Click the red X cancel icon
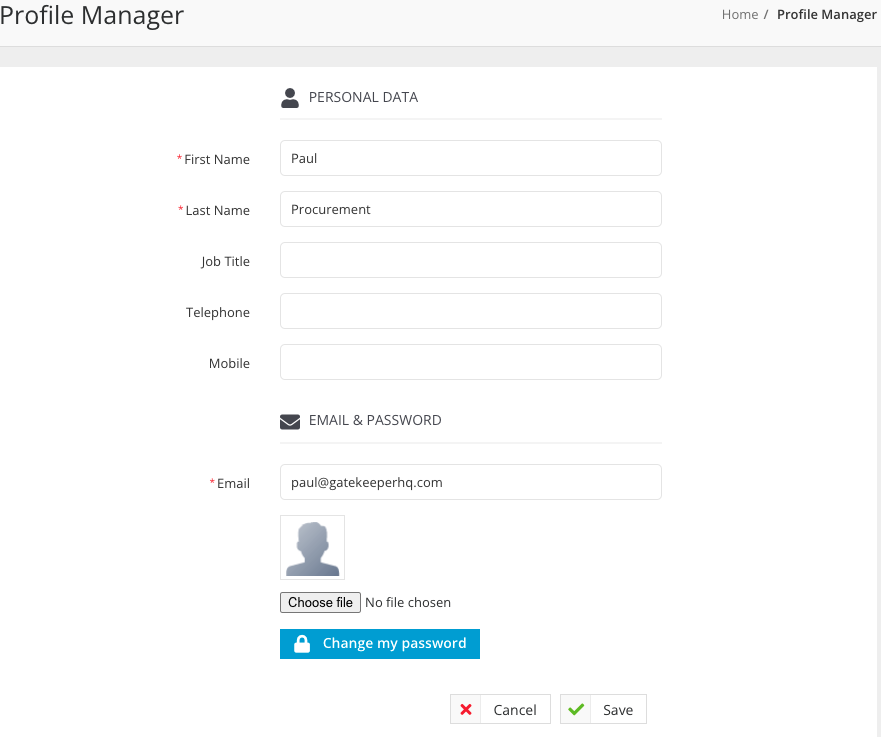881x737 pixels. click(x=466, y=709)
